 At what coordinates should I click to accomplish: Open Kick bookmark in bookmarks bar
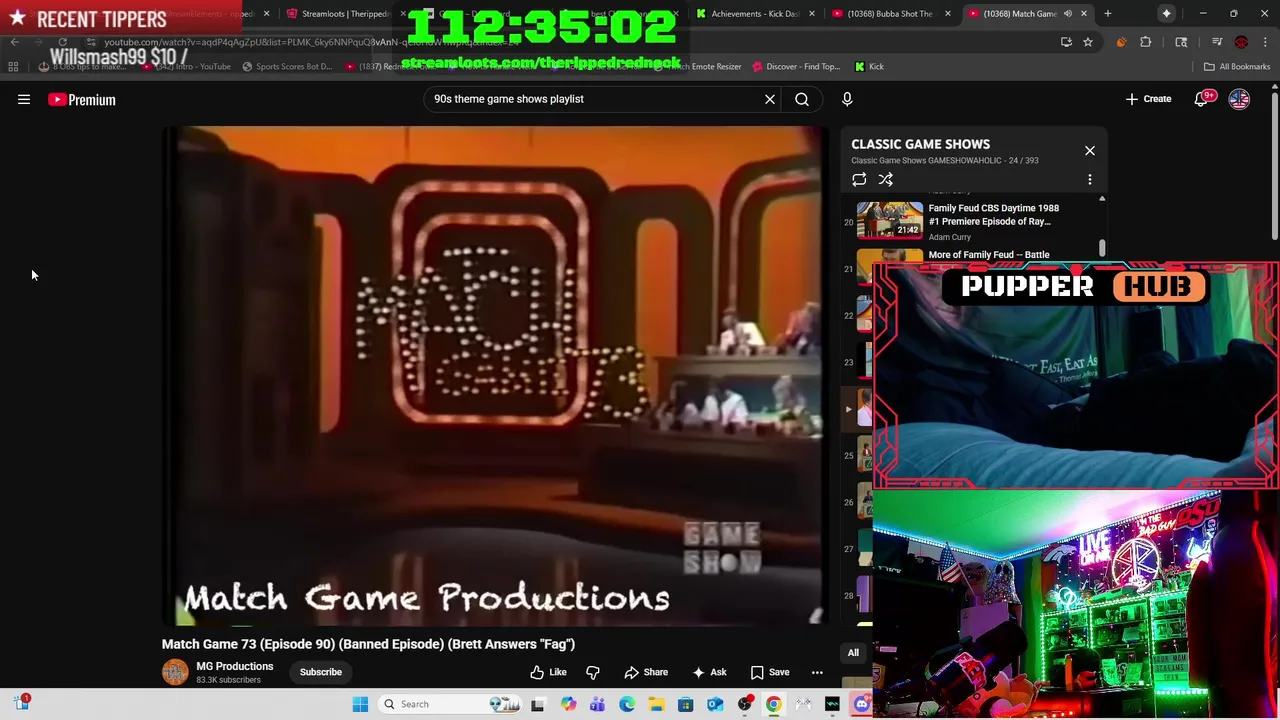(x=869, y=67)
